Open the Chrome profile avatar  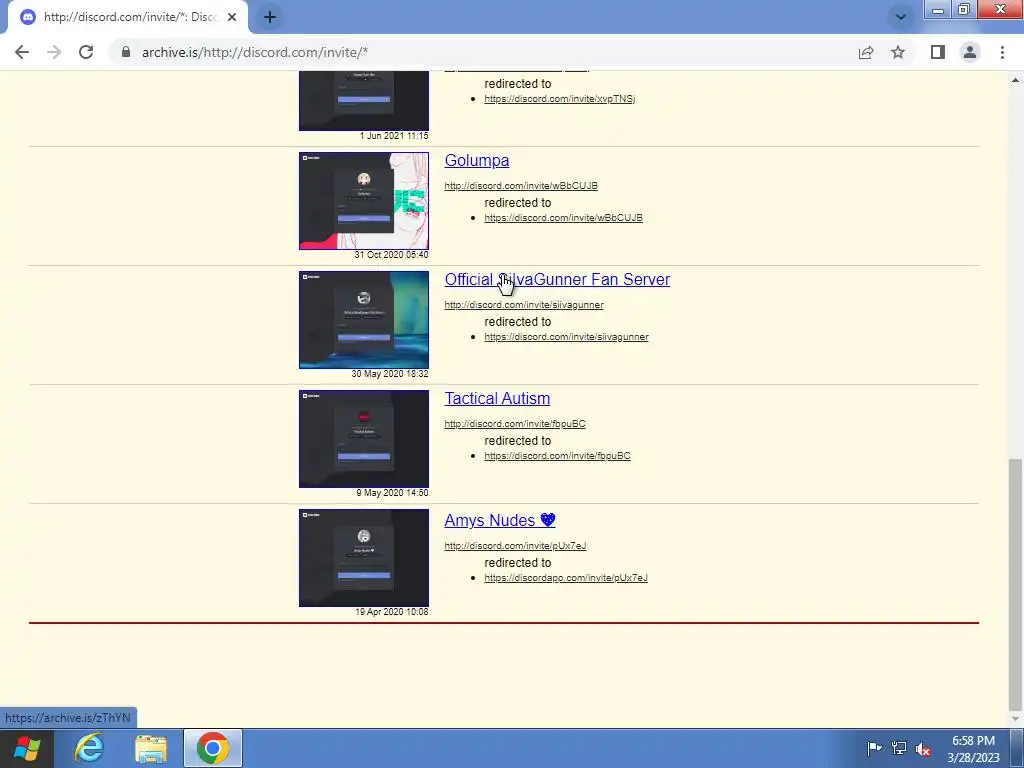(x=970, y=52)
